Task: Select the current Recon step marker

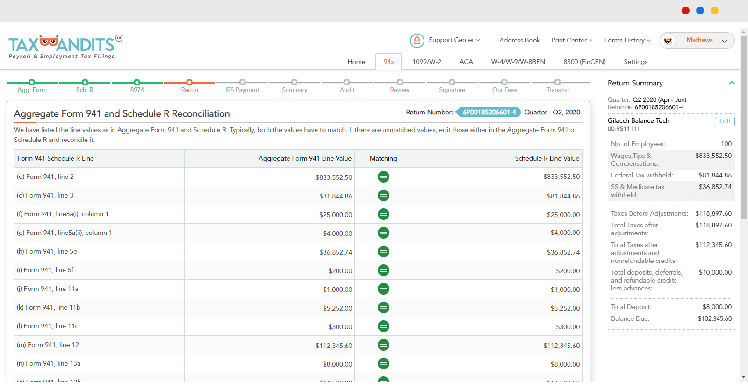Action: (189, 82)
